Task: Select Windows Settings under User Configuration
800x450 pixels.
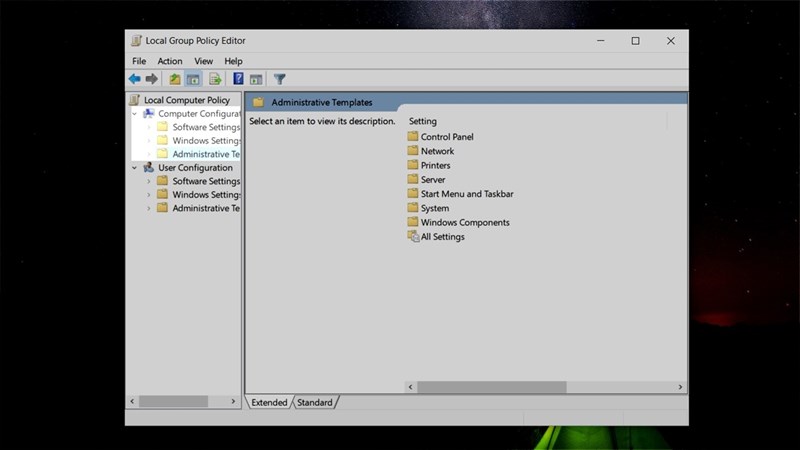Action: pyautogui.click(x=206, y=194)
